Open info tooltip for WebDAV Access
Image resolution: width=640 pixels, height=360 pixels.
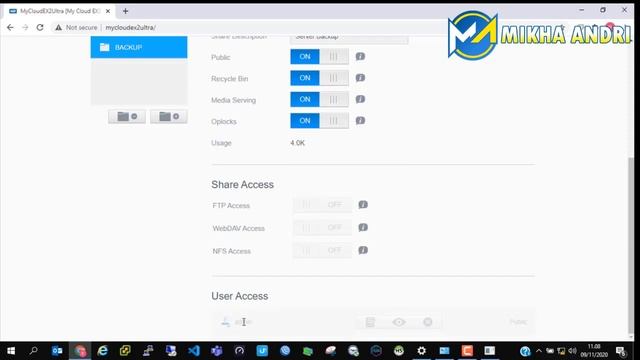[x=363, y=227]
